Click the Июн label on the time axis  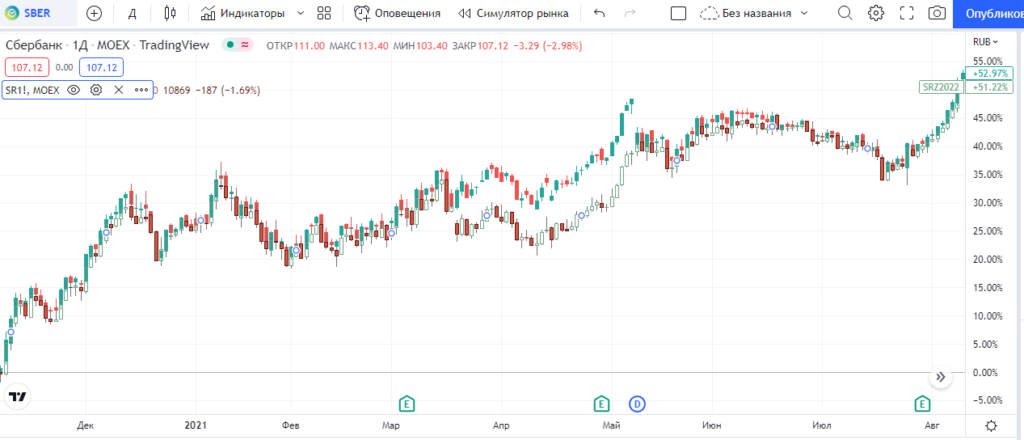click(712, 426)
